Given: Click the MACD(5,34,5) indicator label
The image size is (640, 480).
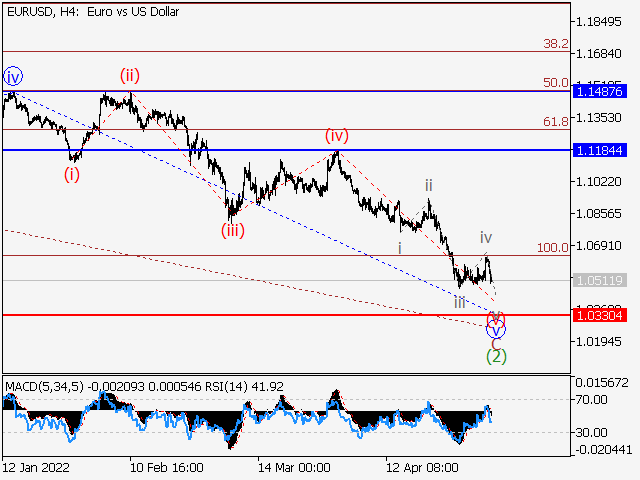Looking at the screenshot, I should point(44,387).
